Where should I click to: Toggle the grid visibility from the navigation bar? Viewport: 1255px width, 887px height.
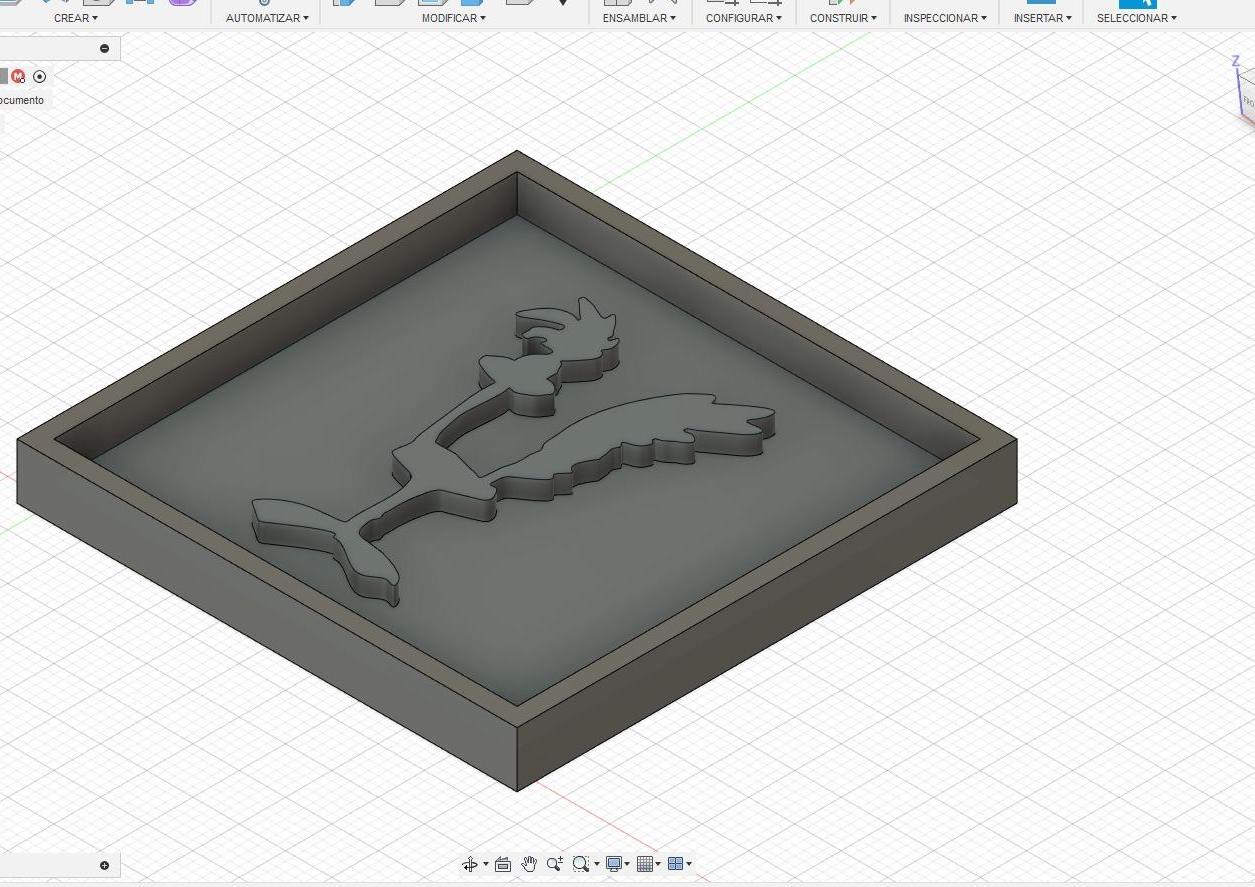[x=646, y=864]
